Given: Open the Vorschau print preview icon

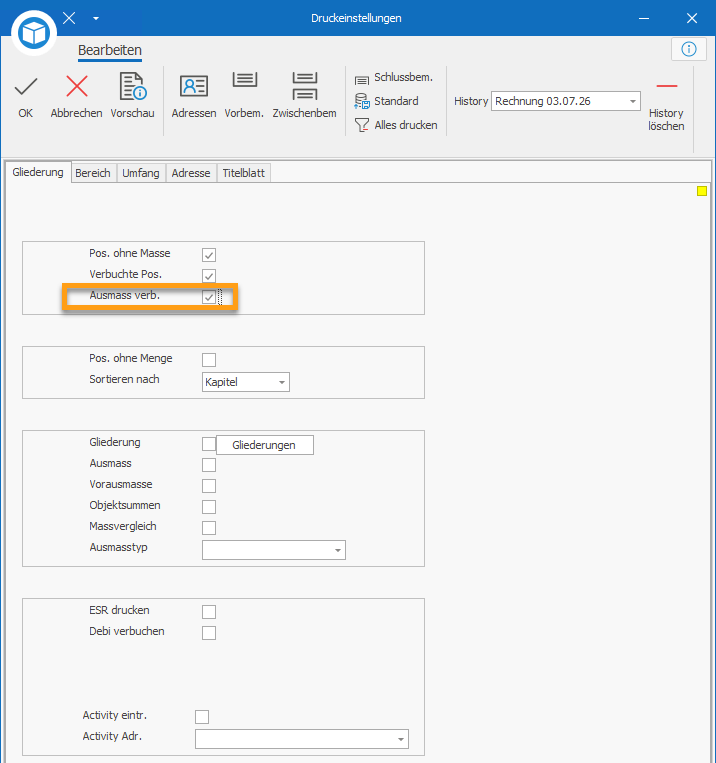Looking at the screenshot, I should (132, 86).
